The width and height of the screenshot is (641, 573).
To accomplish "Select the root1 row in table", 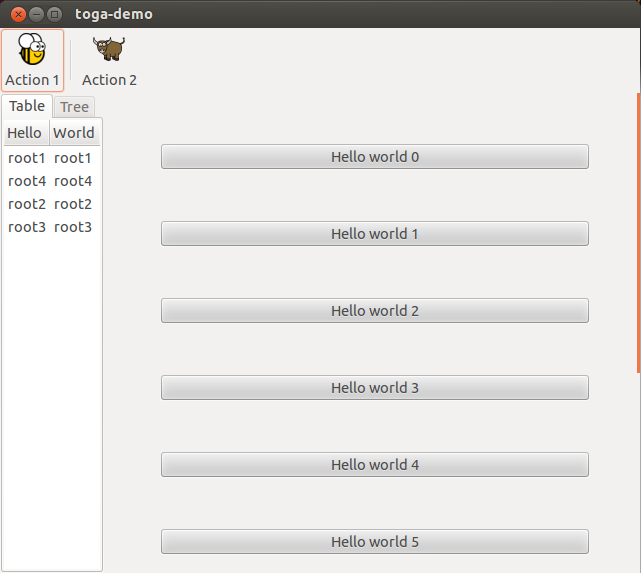I will [x=50, y=158].
